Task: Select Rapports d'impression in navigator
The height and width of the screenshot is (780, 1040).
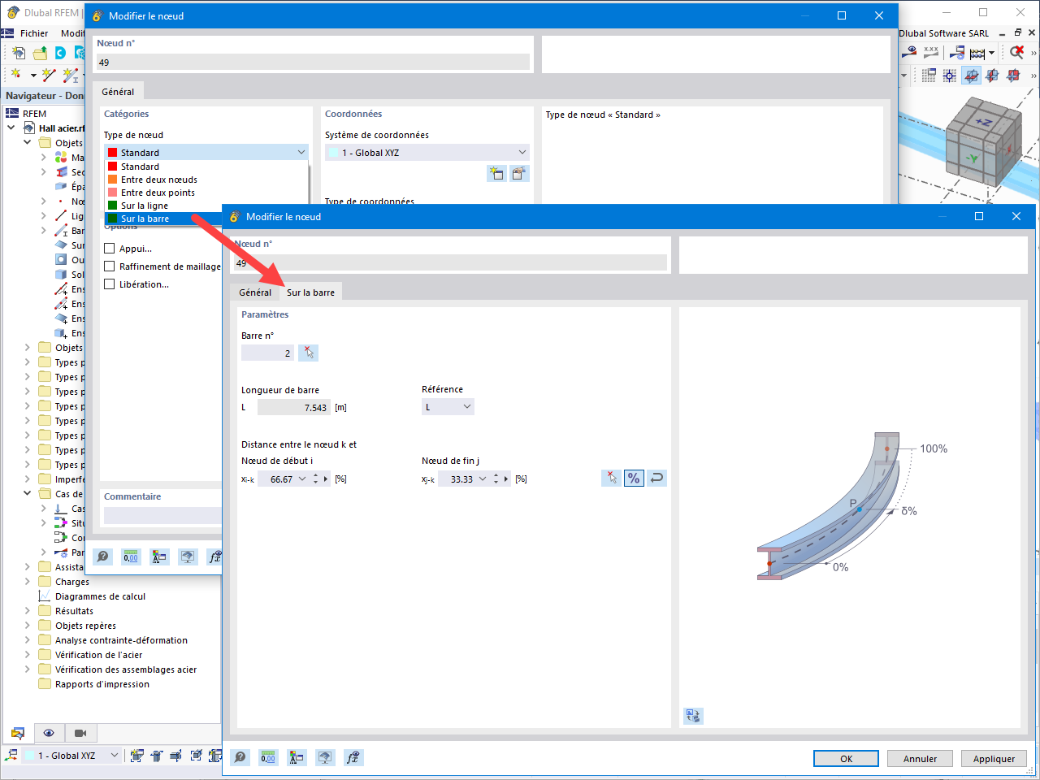Action: pyautogui.click(x=102, y=684)
